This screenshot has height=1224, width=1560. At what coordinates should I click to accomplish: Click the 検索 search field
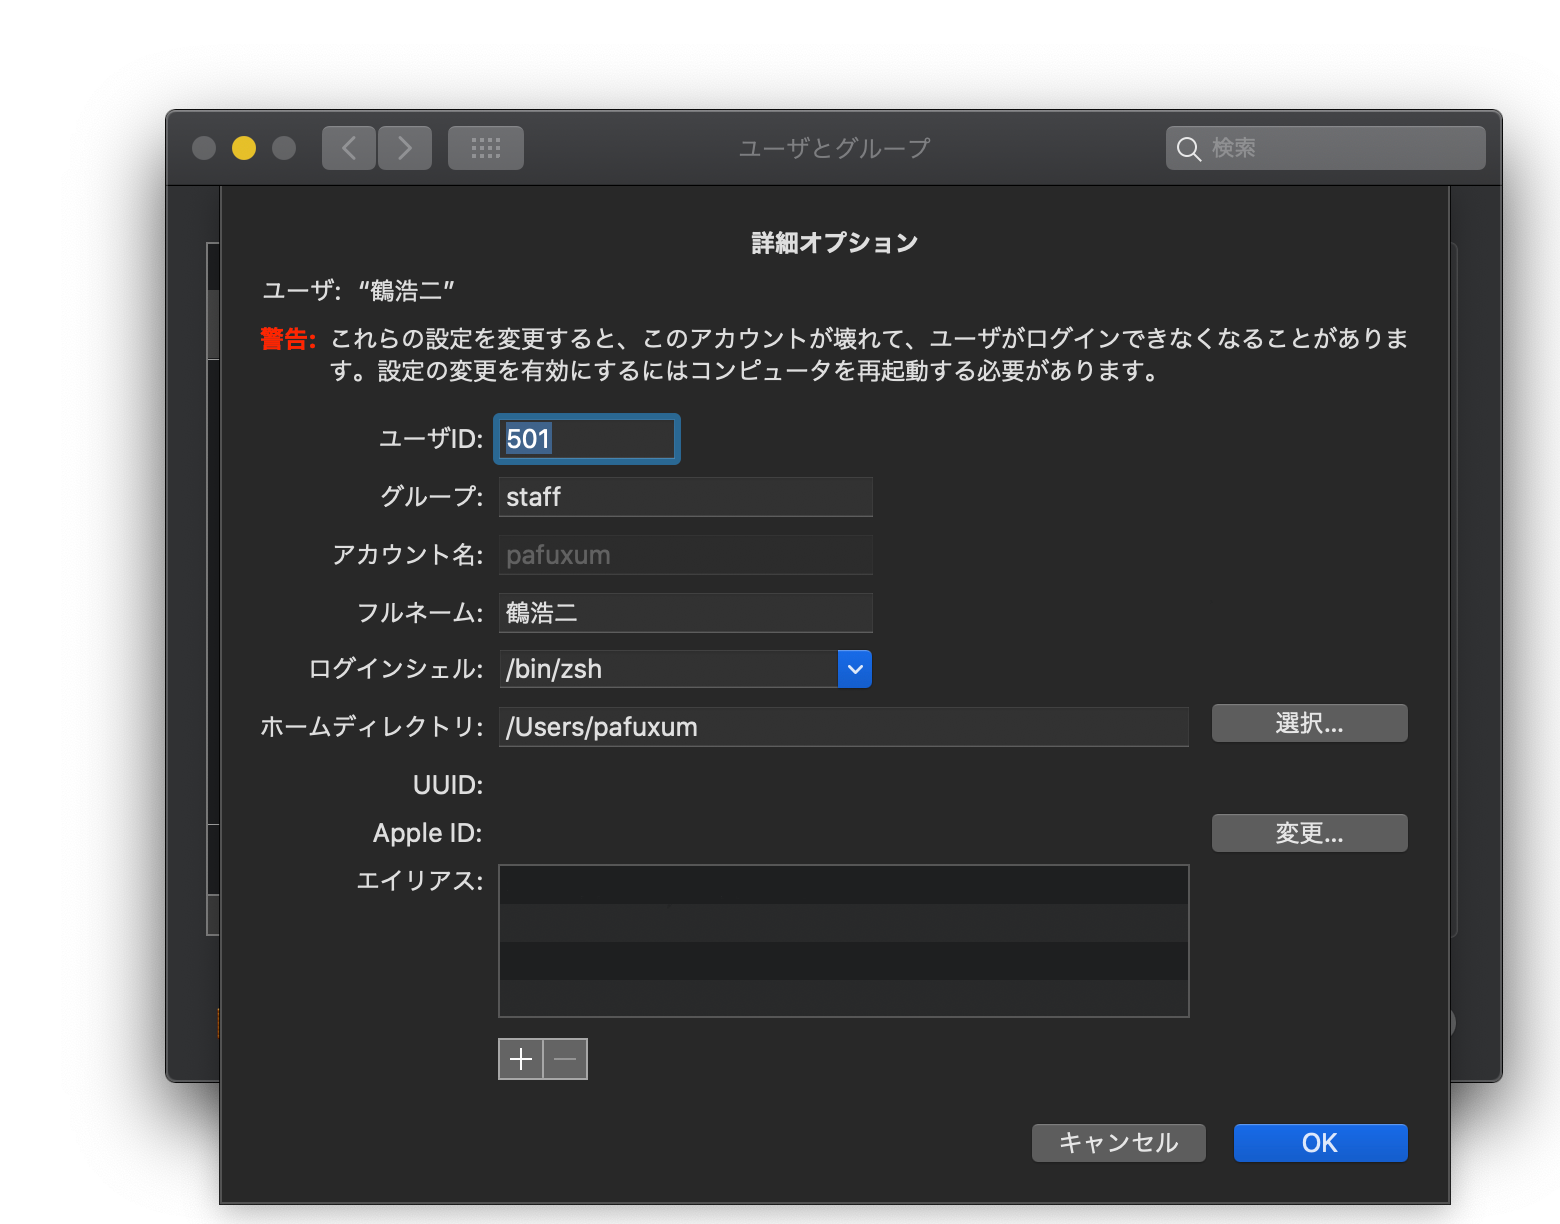[x=1325, y=148]
